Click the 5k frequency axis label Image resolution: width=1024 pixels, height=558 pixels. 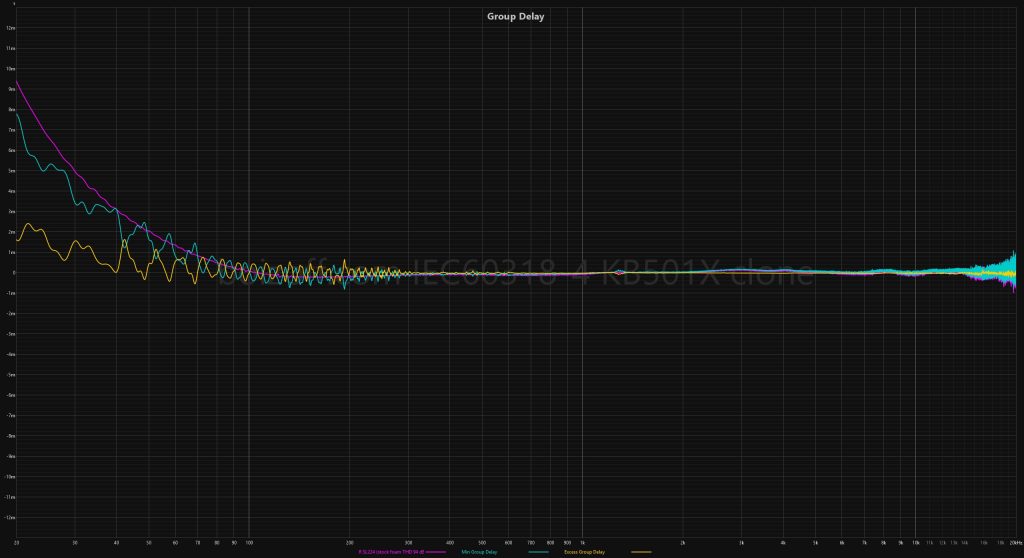(815, 541)
